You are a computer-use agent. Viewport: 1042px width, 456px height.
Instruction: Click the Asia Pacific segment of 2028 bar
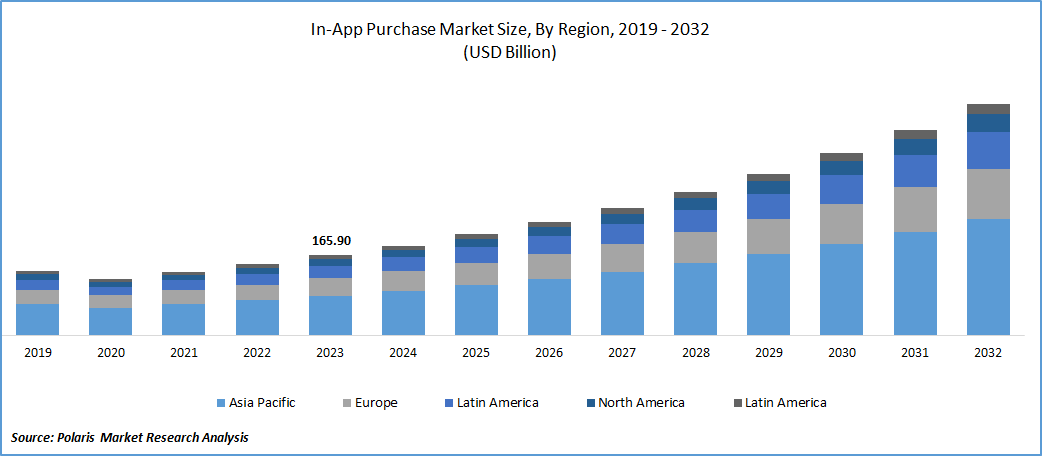click(x=695, y=299)
